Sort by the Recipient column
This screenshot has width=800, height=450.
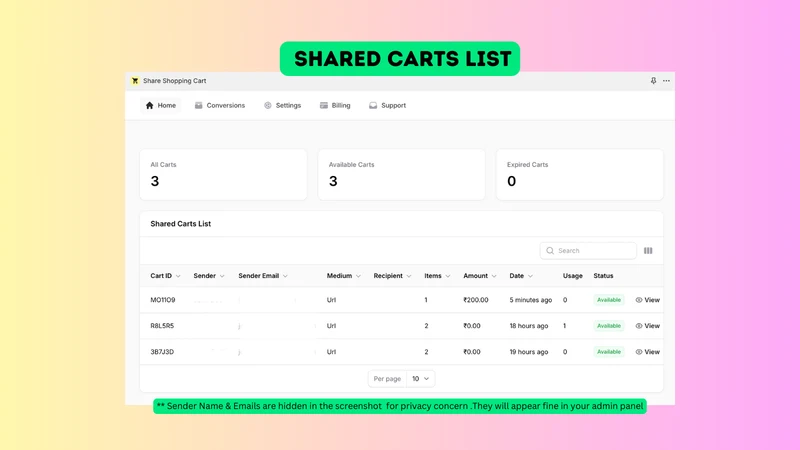point(392,276)
